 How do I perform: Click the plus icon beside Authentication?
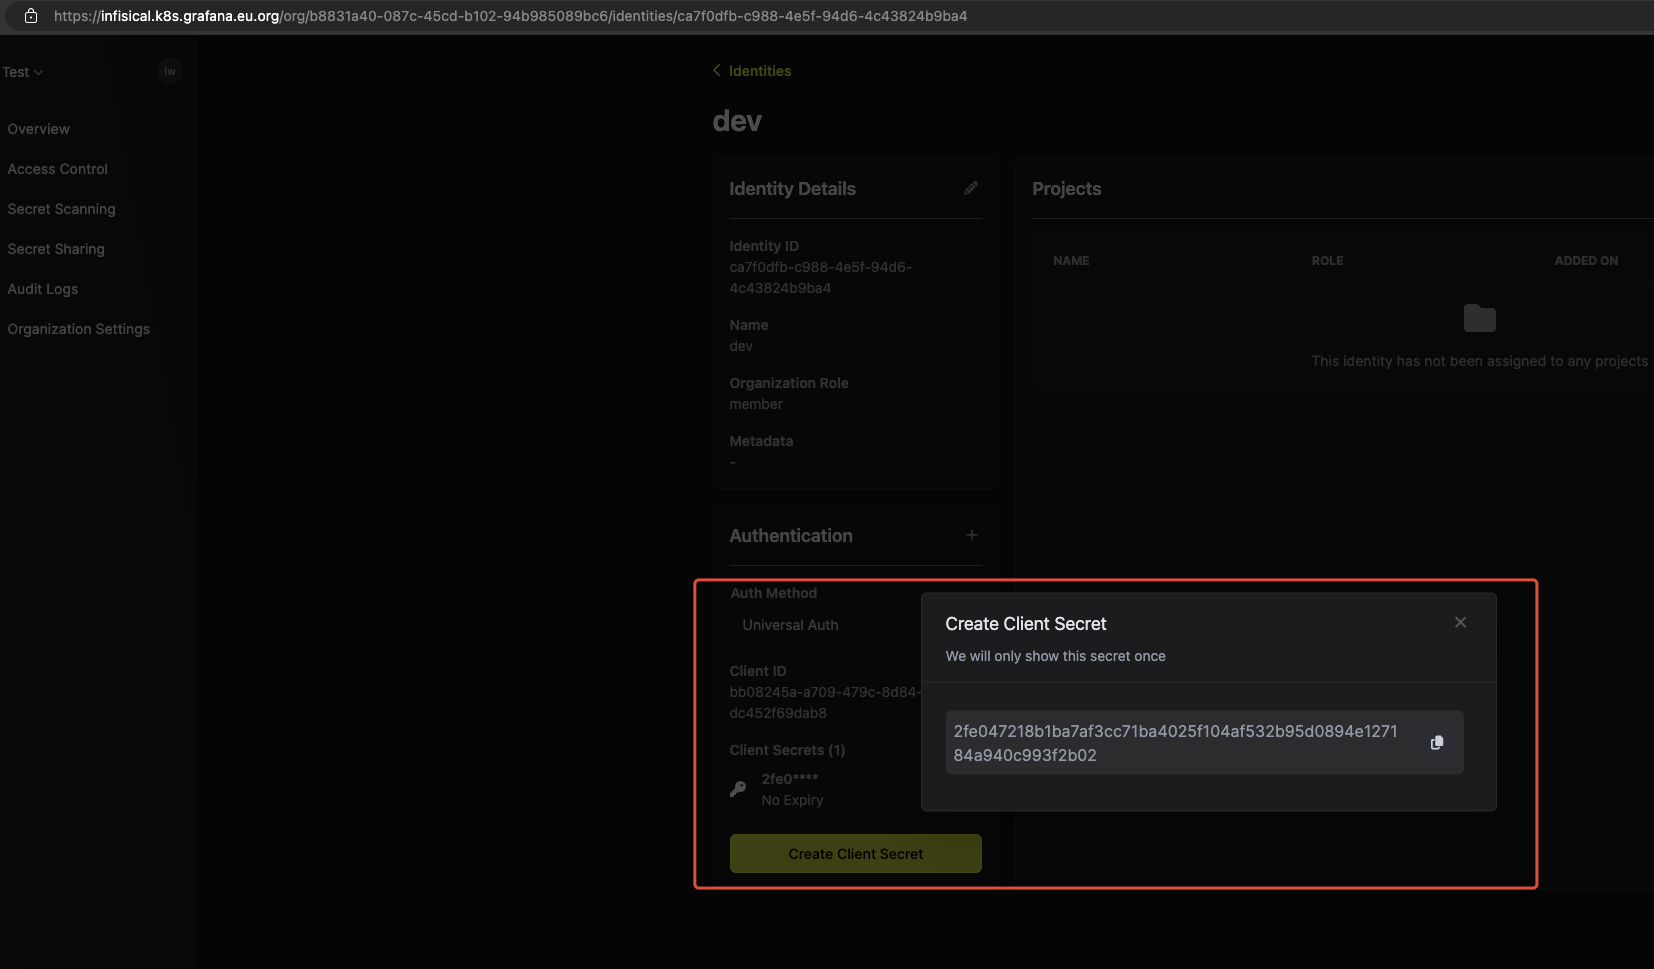(971, 536)
